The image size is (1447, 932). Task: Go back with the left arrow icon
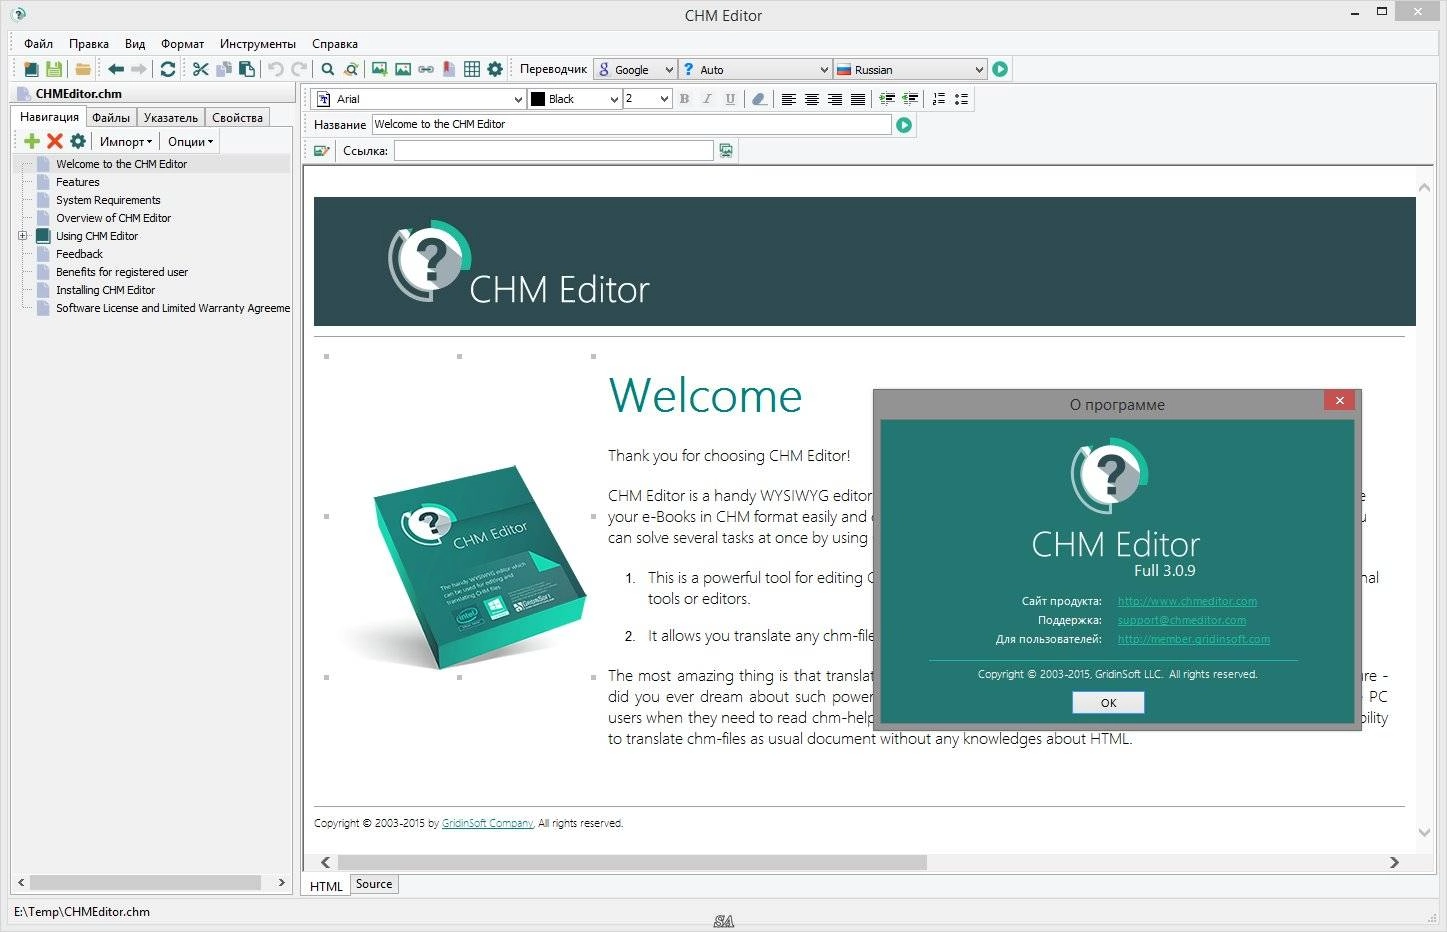[116, 69]
